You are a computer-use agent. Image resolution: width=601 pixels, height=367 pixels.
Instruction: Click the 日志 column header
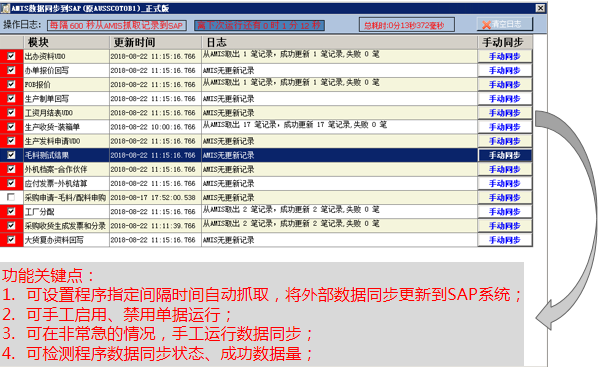coord(340,42)
